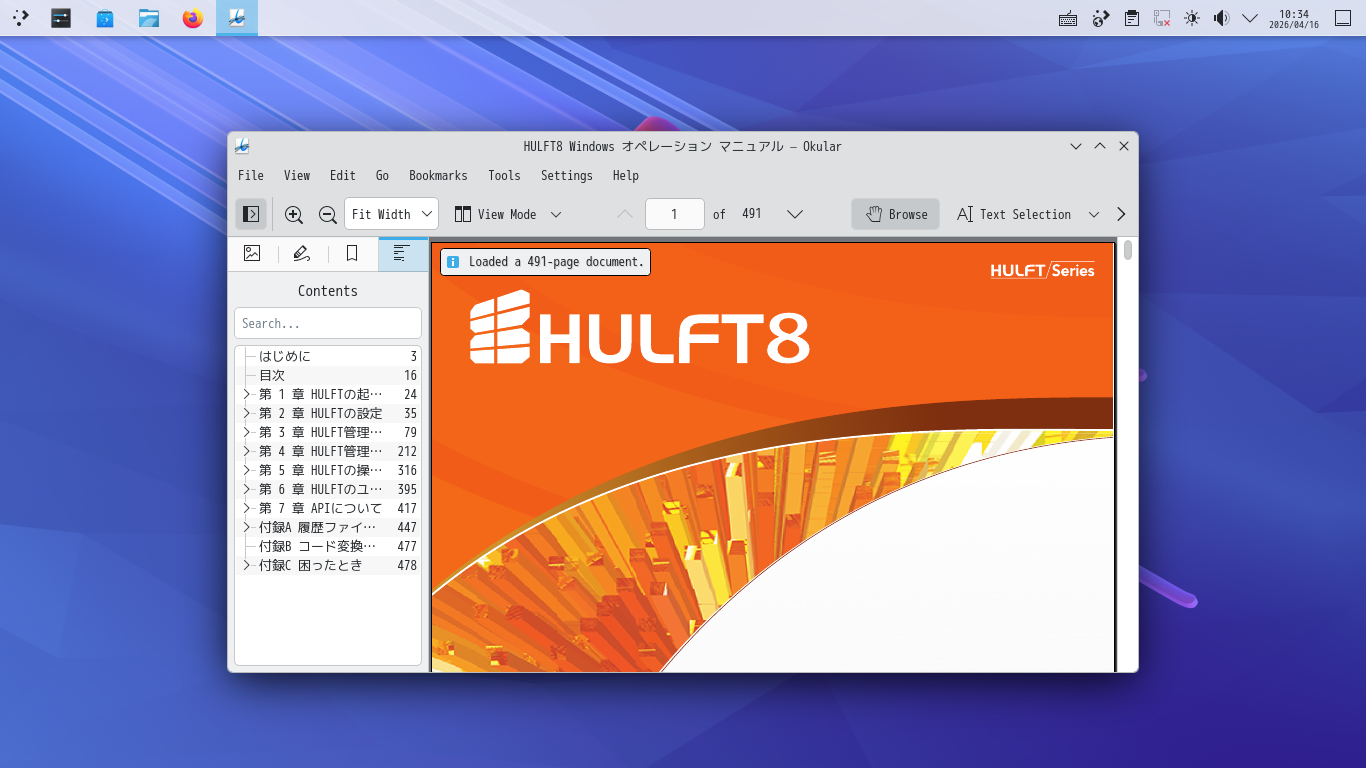Expand the 第 3 章 tree node

(247, 432)
